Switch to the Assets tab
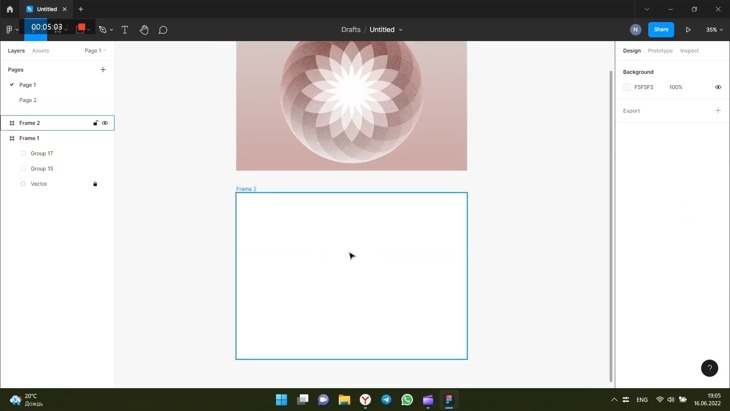730x411 pixels. 40,51
